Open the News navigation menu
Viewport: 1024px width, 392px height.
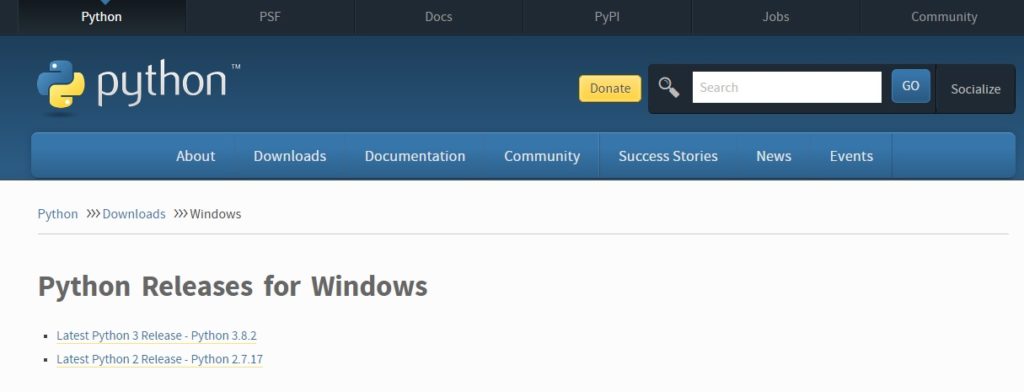[x=774, y=156]
